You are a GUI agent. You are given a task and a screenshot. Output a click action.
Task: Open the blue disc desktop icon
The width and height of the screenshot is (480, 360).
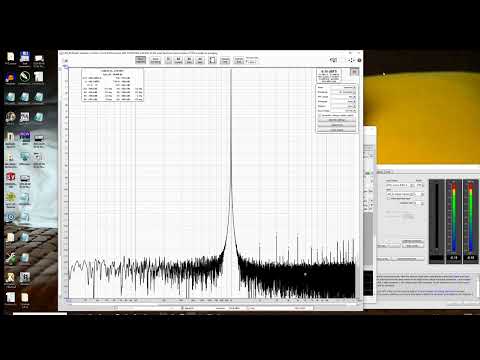pyautogui.click(x=11, y=217)
